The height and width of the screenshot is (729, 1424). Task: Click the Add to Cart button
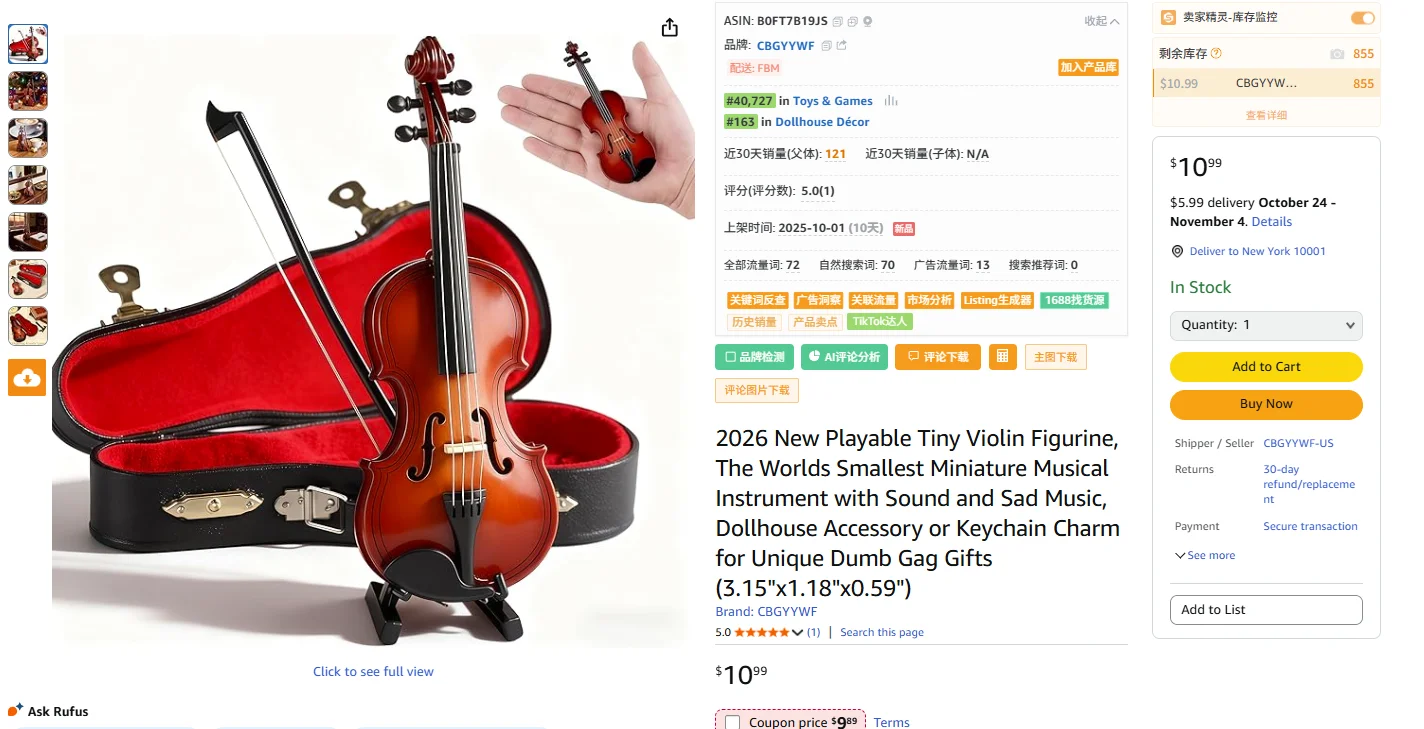[x=1266, y=367]
